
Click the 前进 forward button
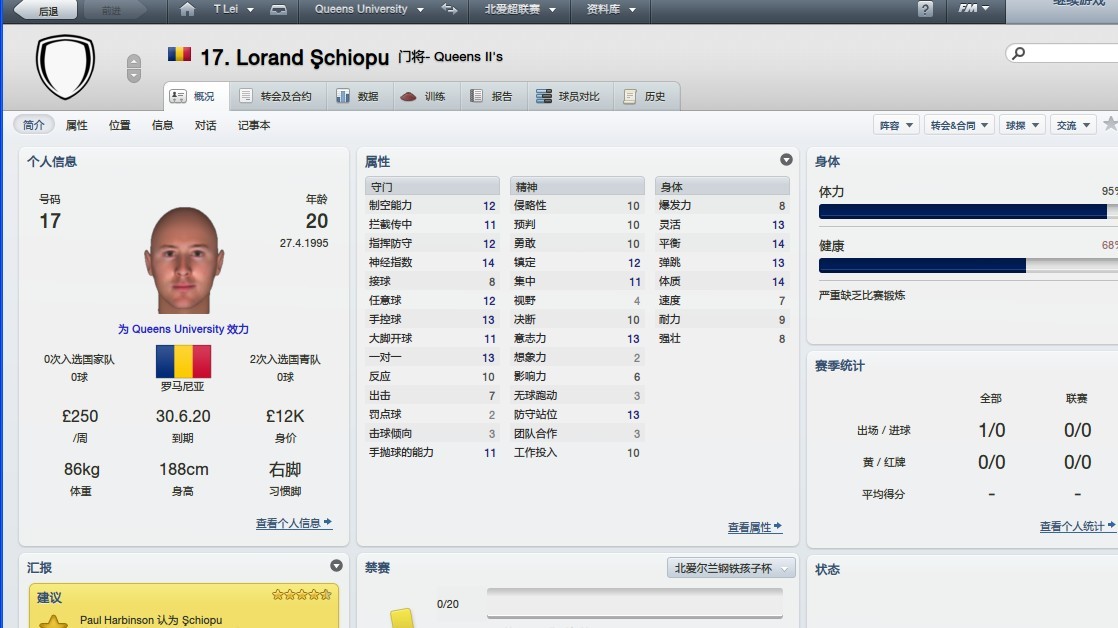tap(114, 10)
